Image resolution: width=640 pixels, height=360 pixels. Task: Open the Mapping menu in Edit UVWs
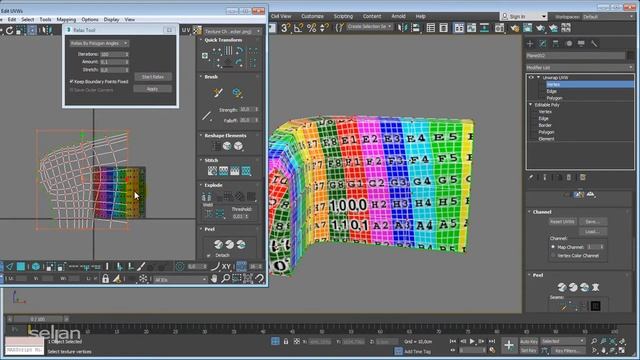pyautogui.click(x=66, y=20)
